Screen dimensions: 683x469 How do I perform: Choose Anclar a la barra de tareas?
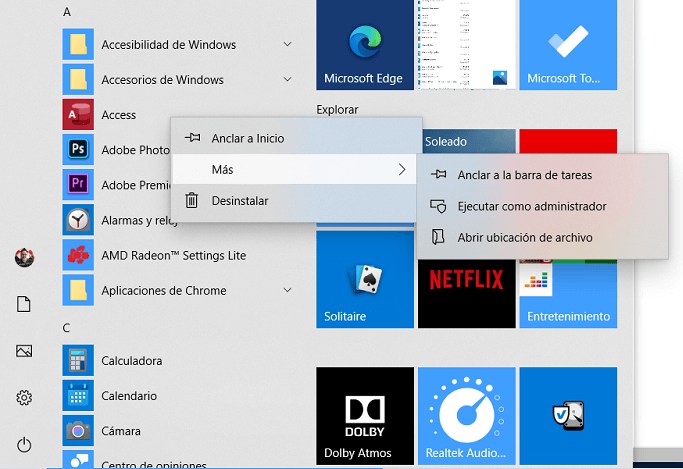(x=542, y=175)
